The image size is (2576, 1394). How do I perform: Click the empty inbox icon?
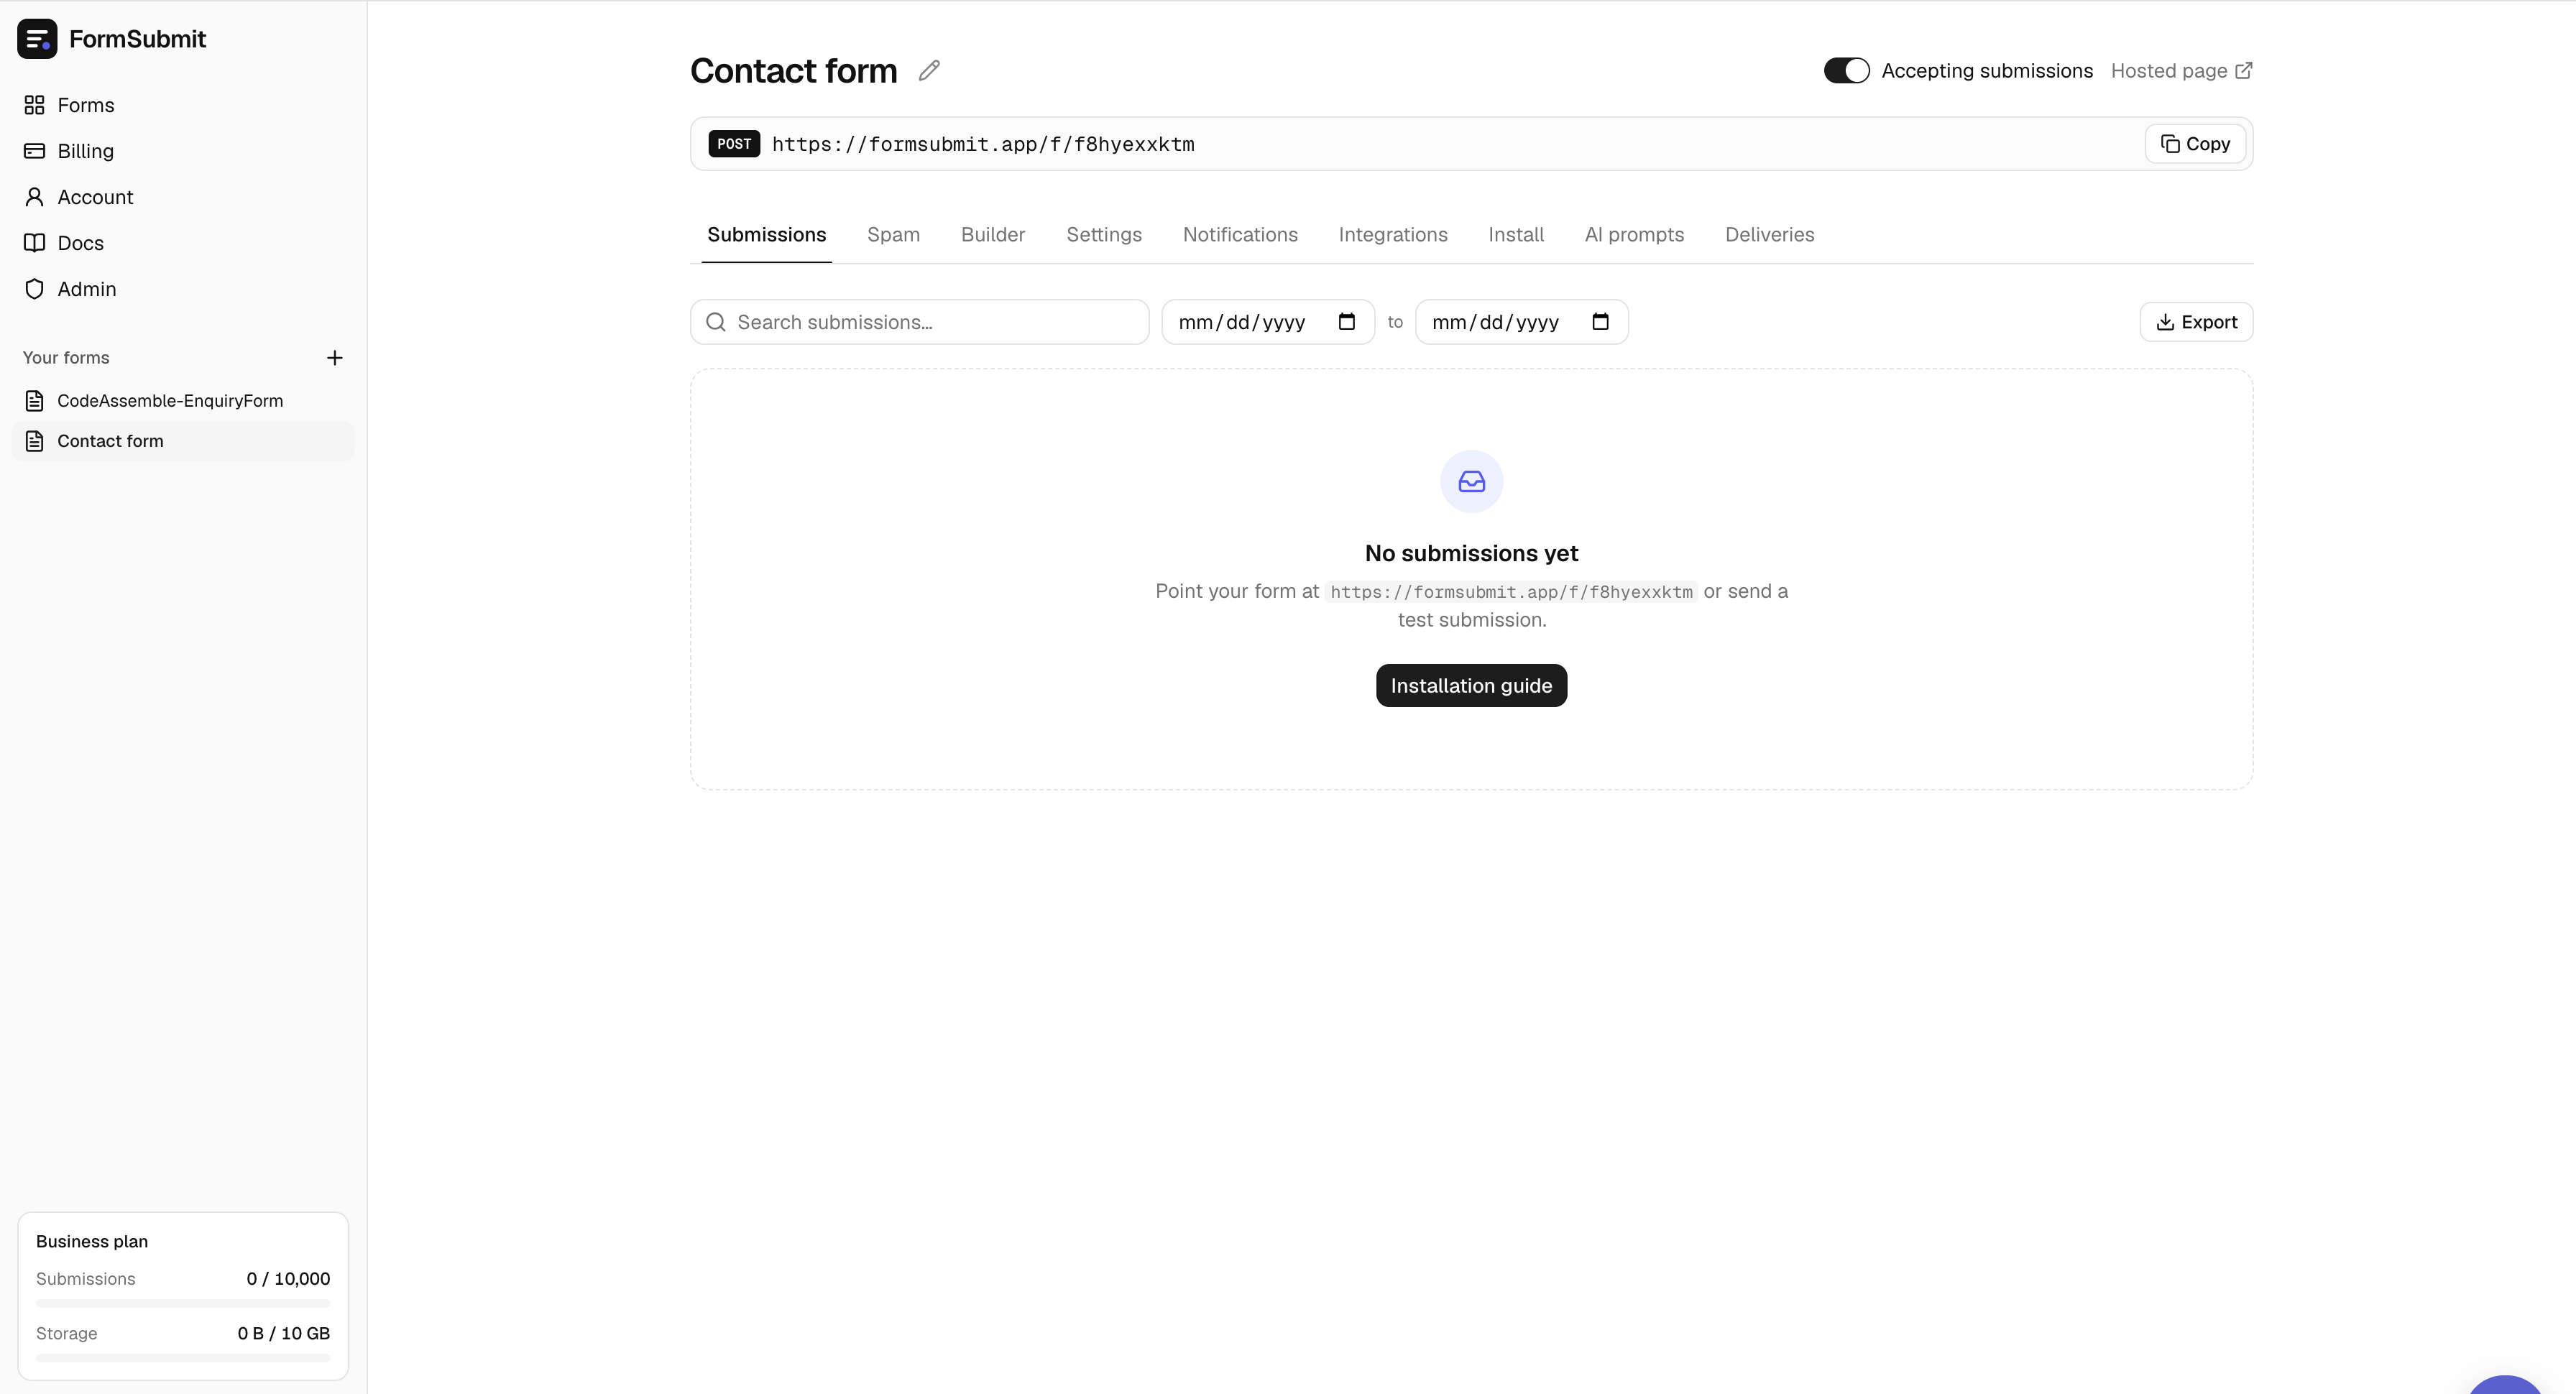pos(1471,482)
